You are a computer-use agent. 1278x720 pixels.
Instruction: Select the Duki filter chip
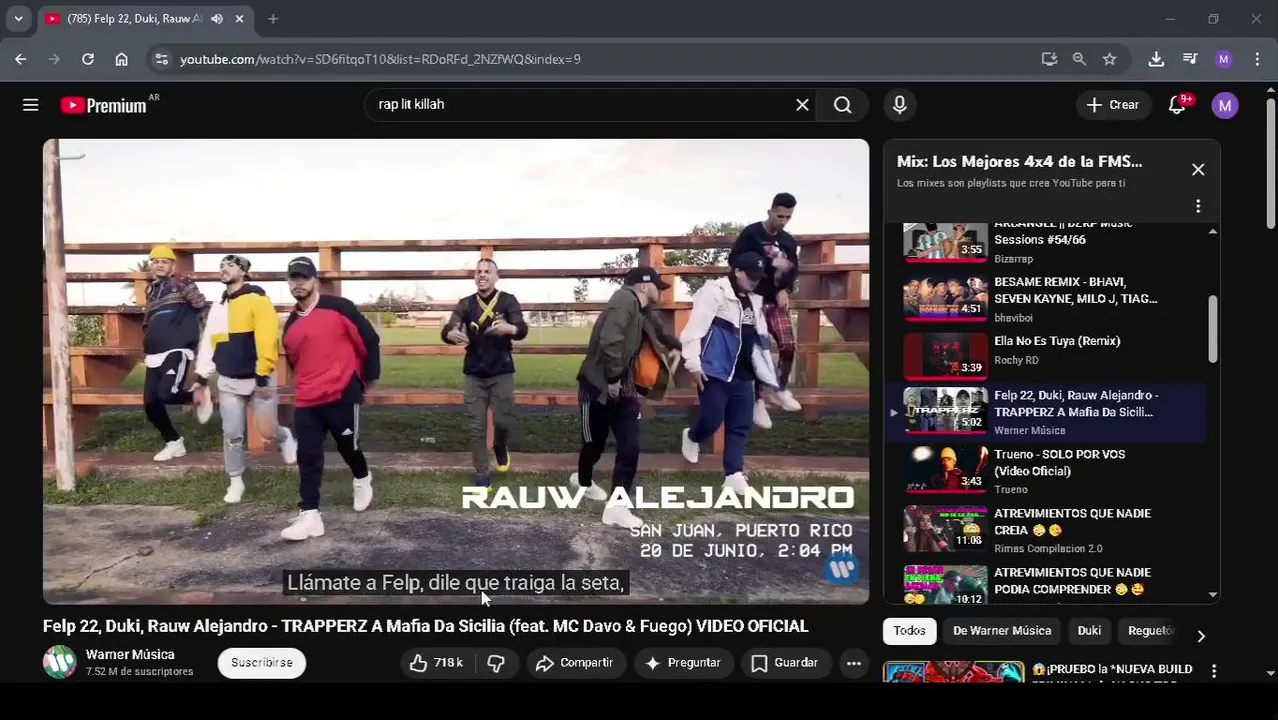(1089, 631)
